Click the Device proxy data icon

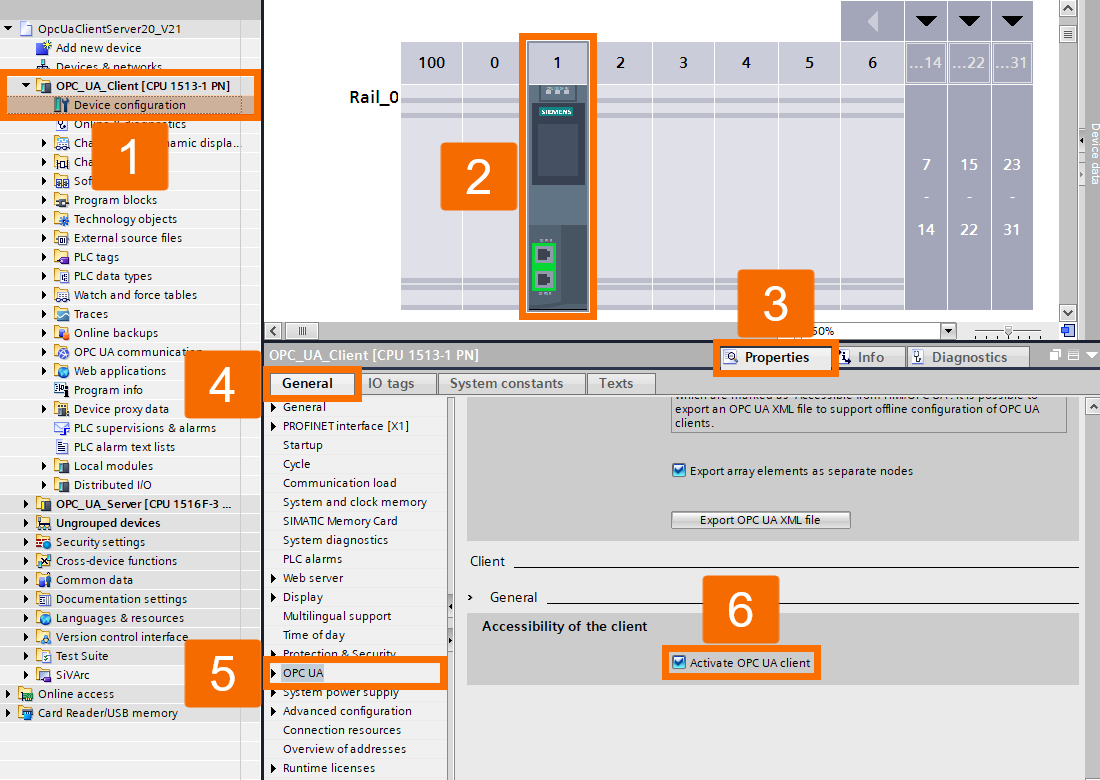coord(62,409)
